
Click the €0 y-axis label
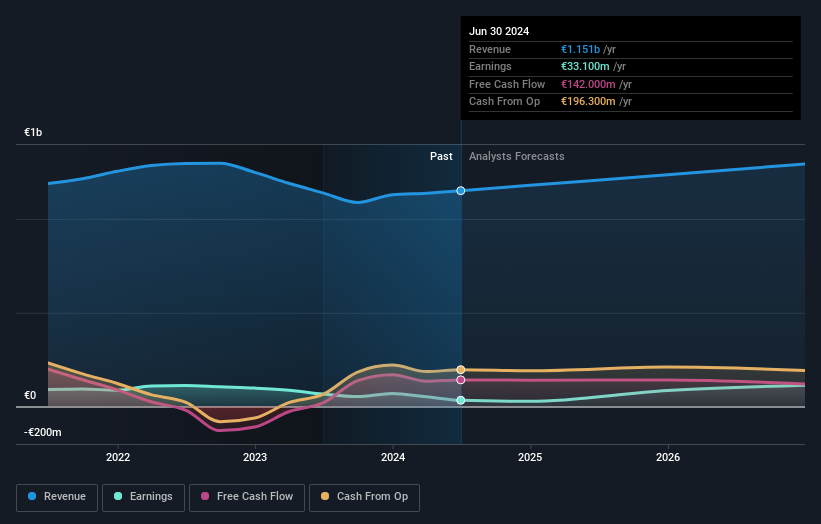tap(30, 395)
